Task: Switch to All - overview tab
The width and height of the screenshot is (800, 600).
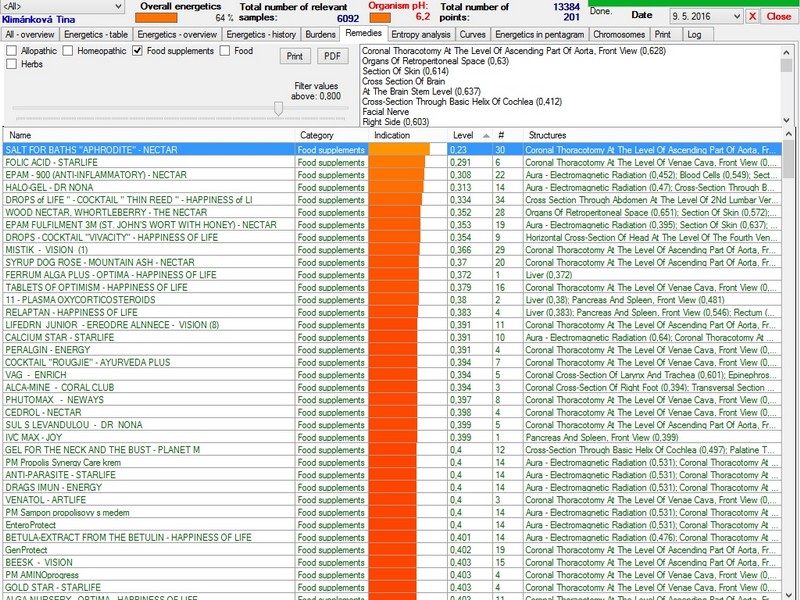Action: point(30,34)
